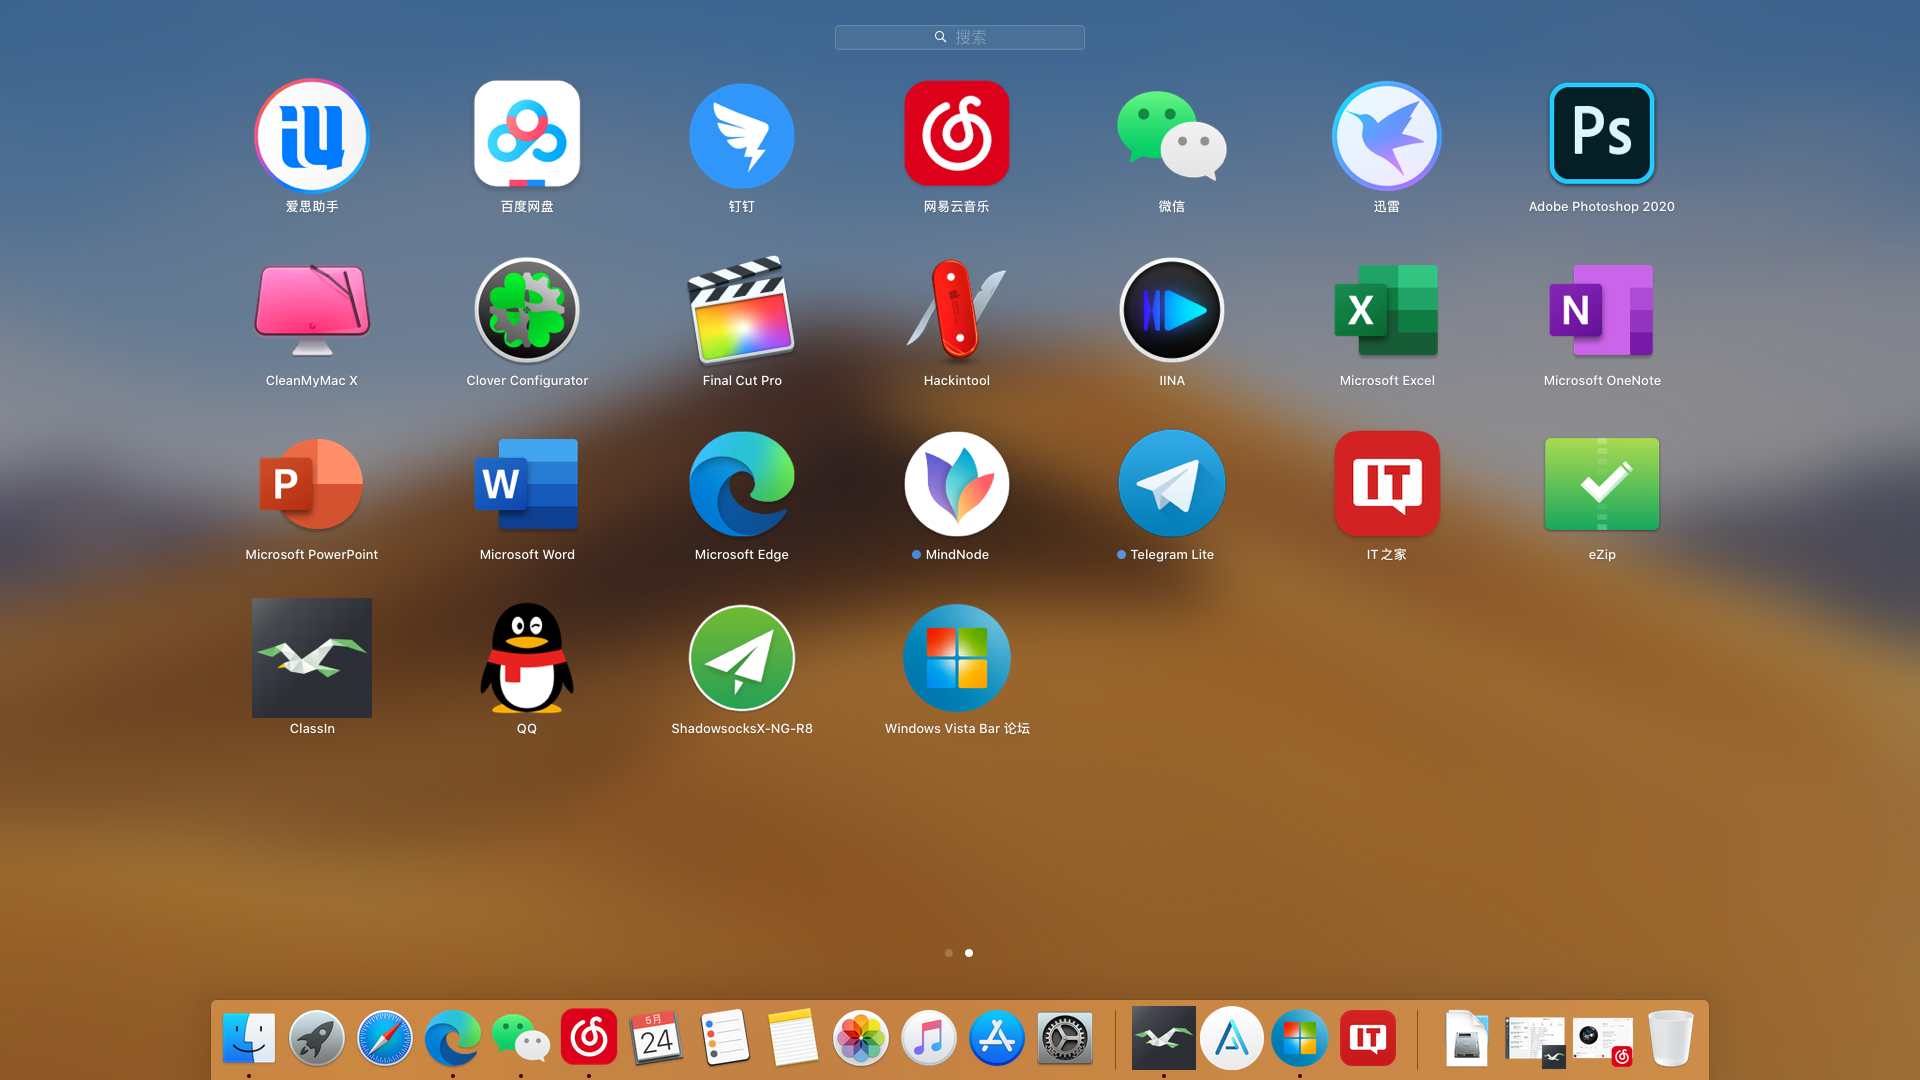Open WeChat from the Dock
The height and width of the screenshot is (1080, 1920).
tap(521, 1038)
